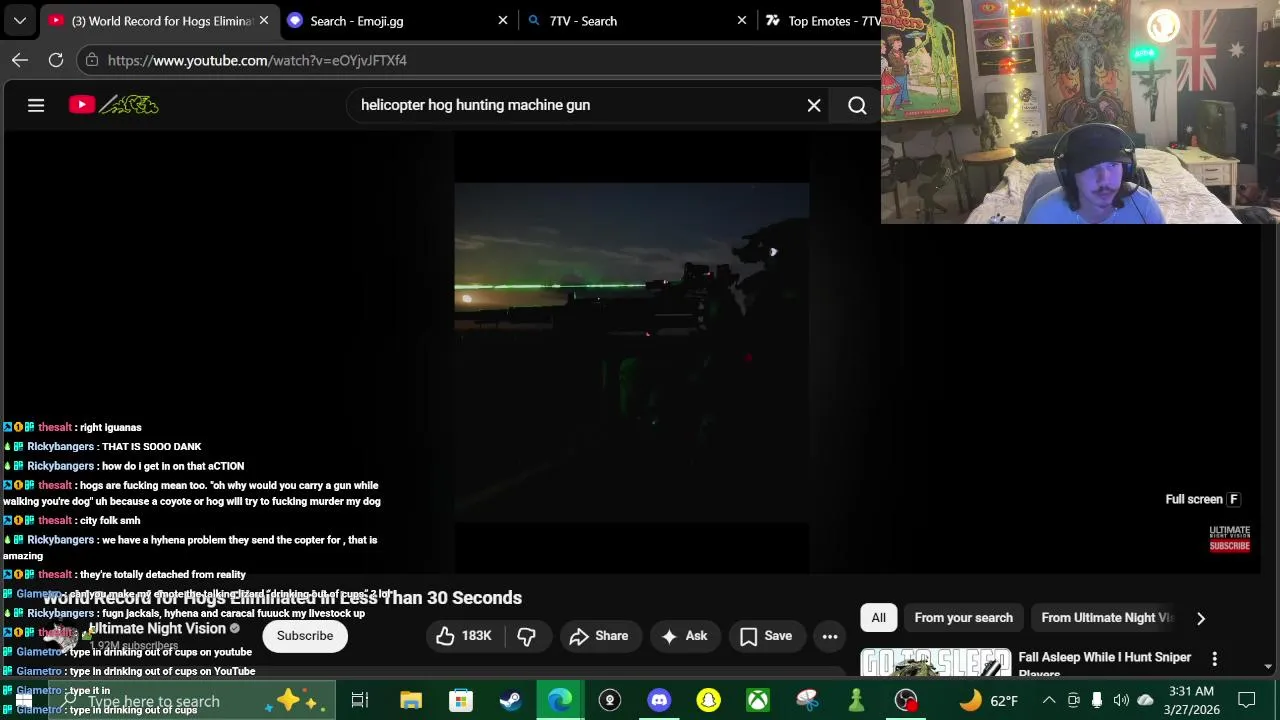Select the From Ultimate Night Vision chip
The width and height of the screenshot is (1280, 720).
(x=1107, y=618)
